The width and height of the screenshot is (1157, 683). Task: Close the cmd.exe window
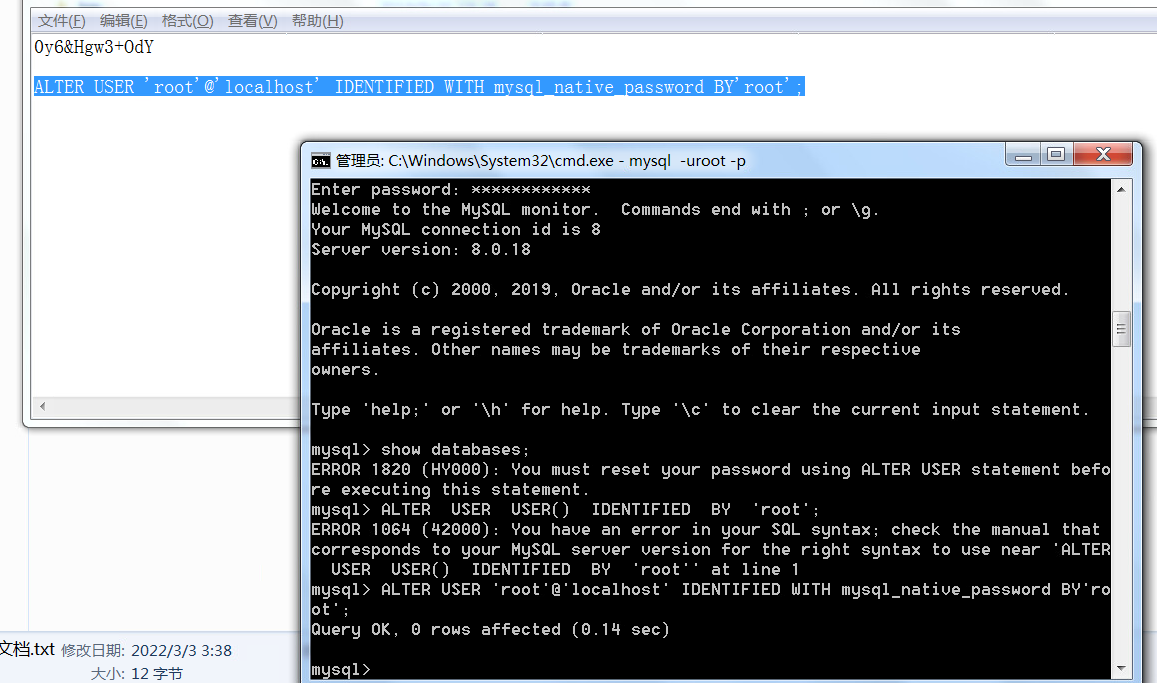point(1103,155)
